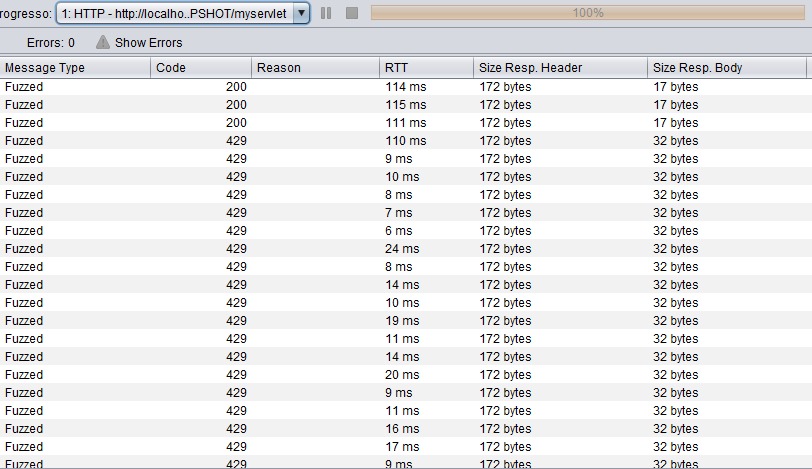This screenshot has height=469, width=812.
Task: Select the 429 row with RTT 110 ms
Action: [406, 141]
